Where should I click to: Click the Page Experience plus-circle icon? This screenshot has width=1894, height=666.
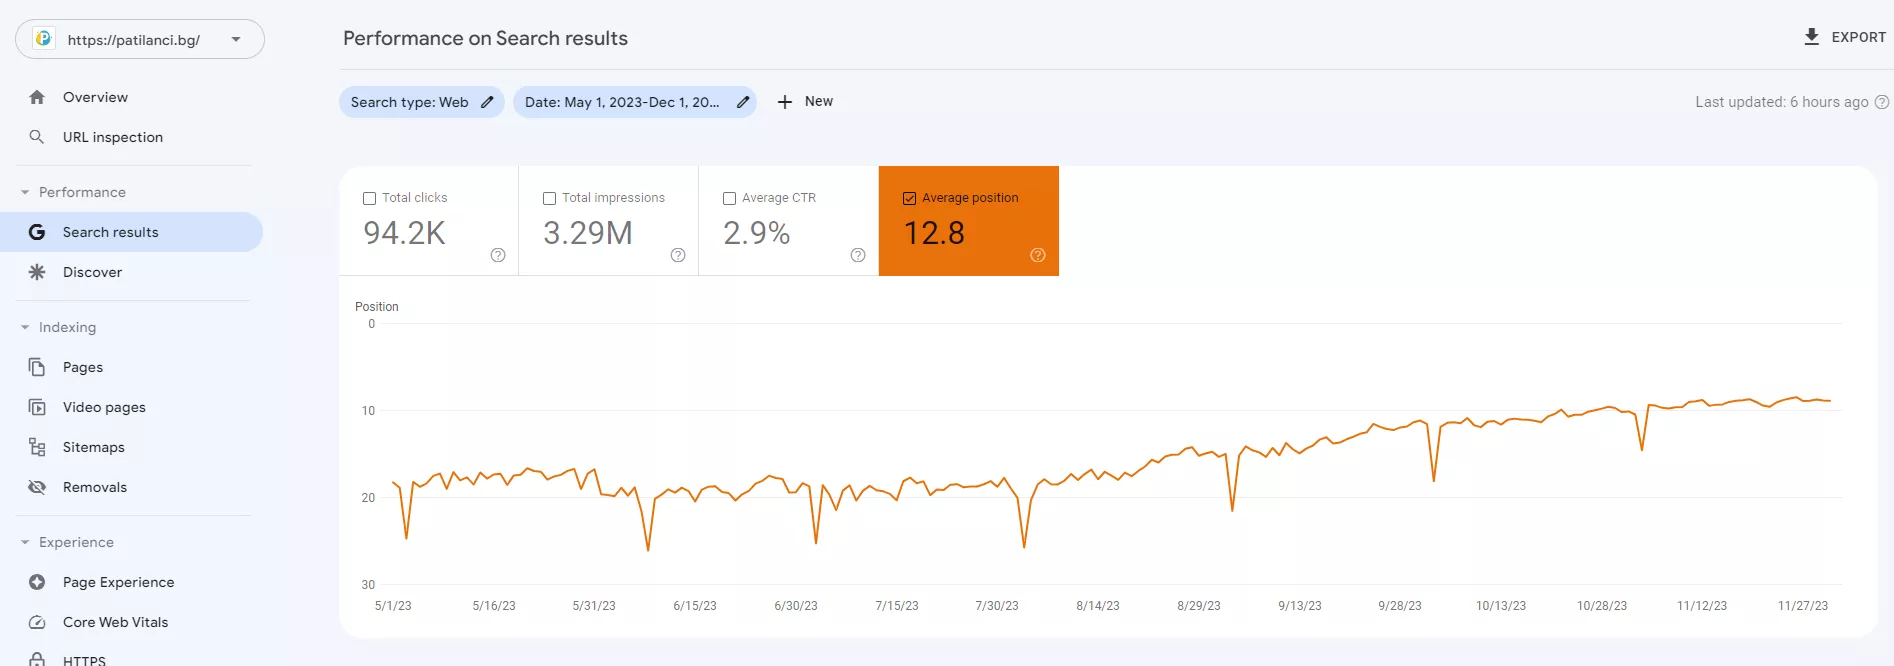[37, 582]
